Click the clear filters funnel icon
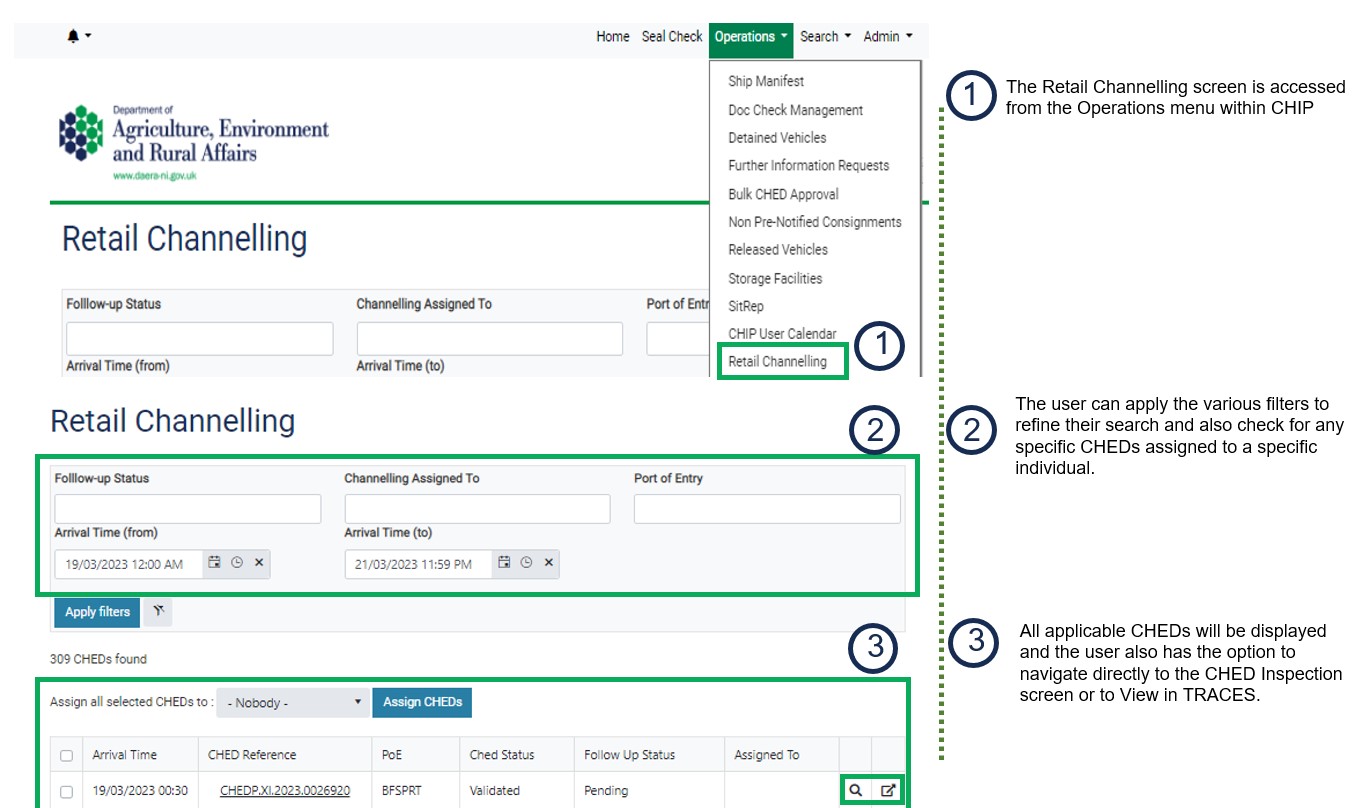This screenshot has height=808, width=1354. pos(158,612)
